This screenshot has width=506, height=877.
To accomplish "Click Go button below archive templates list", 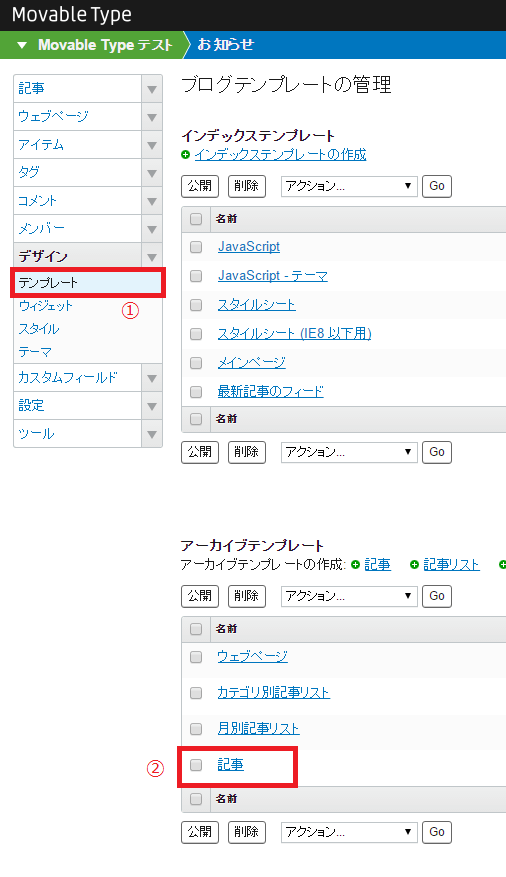I will (x=437, y=832).
